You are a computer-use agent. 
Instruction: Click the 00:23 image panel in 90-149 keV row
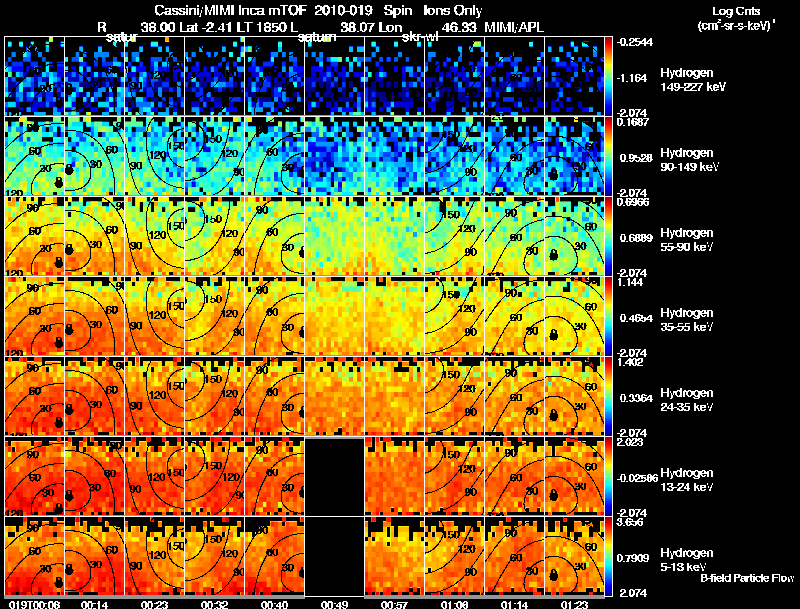pos(154,157)
